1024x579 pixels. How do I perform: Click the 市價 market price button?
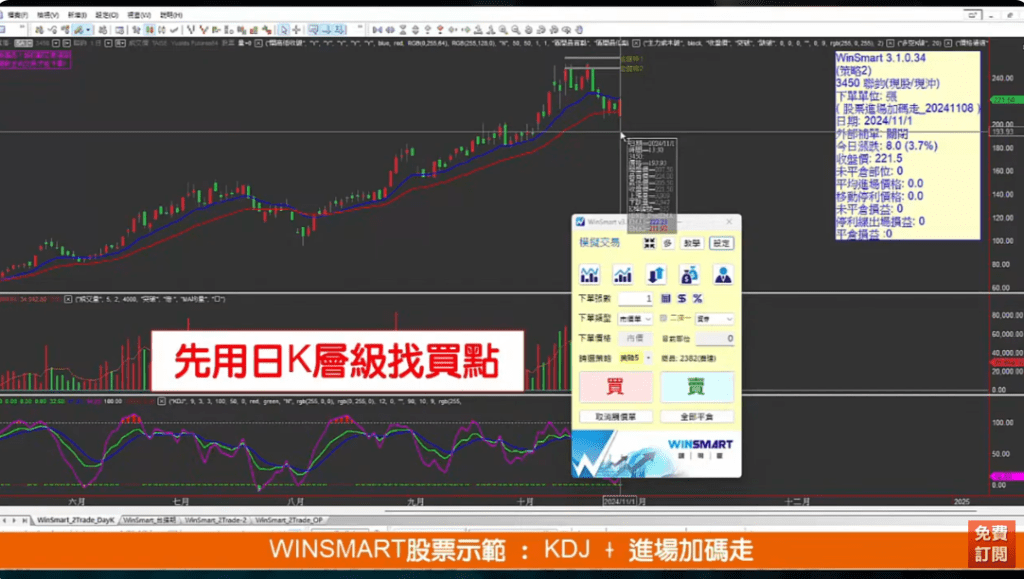point(635,338)
